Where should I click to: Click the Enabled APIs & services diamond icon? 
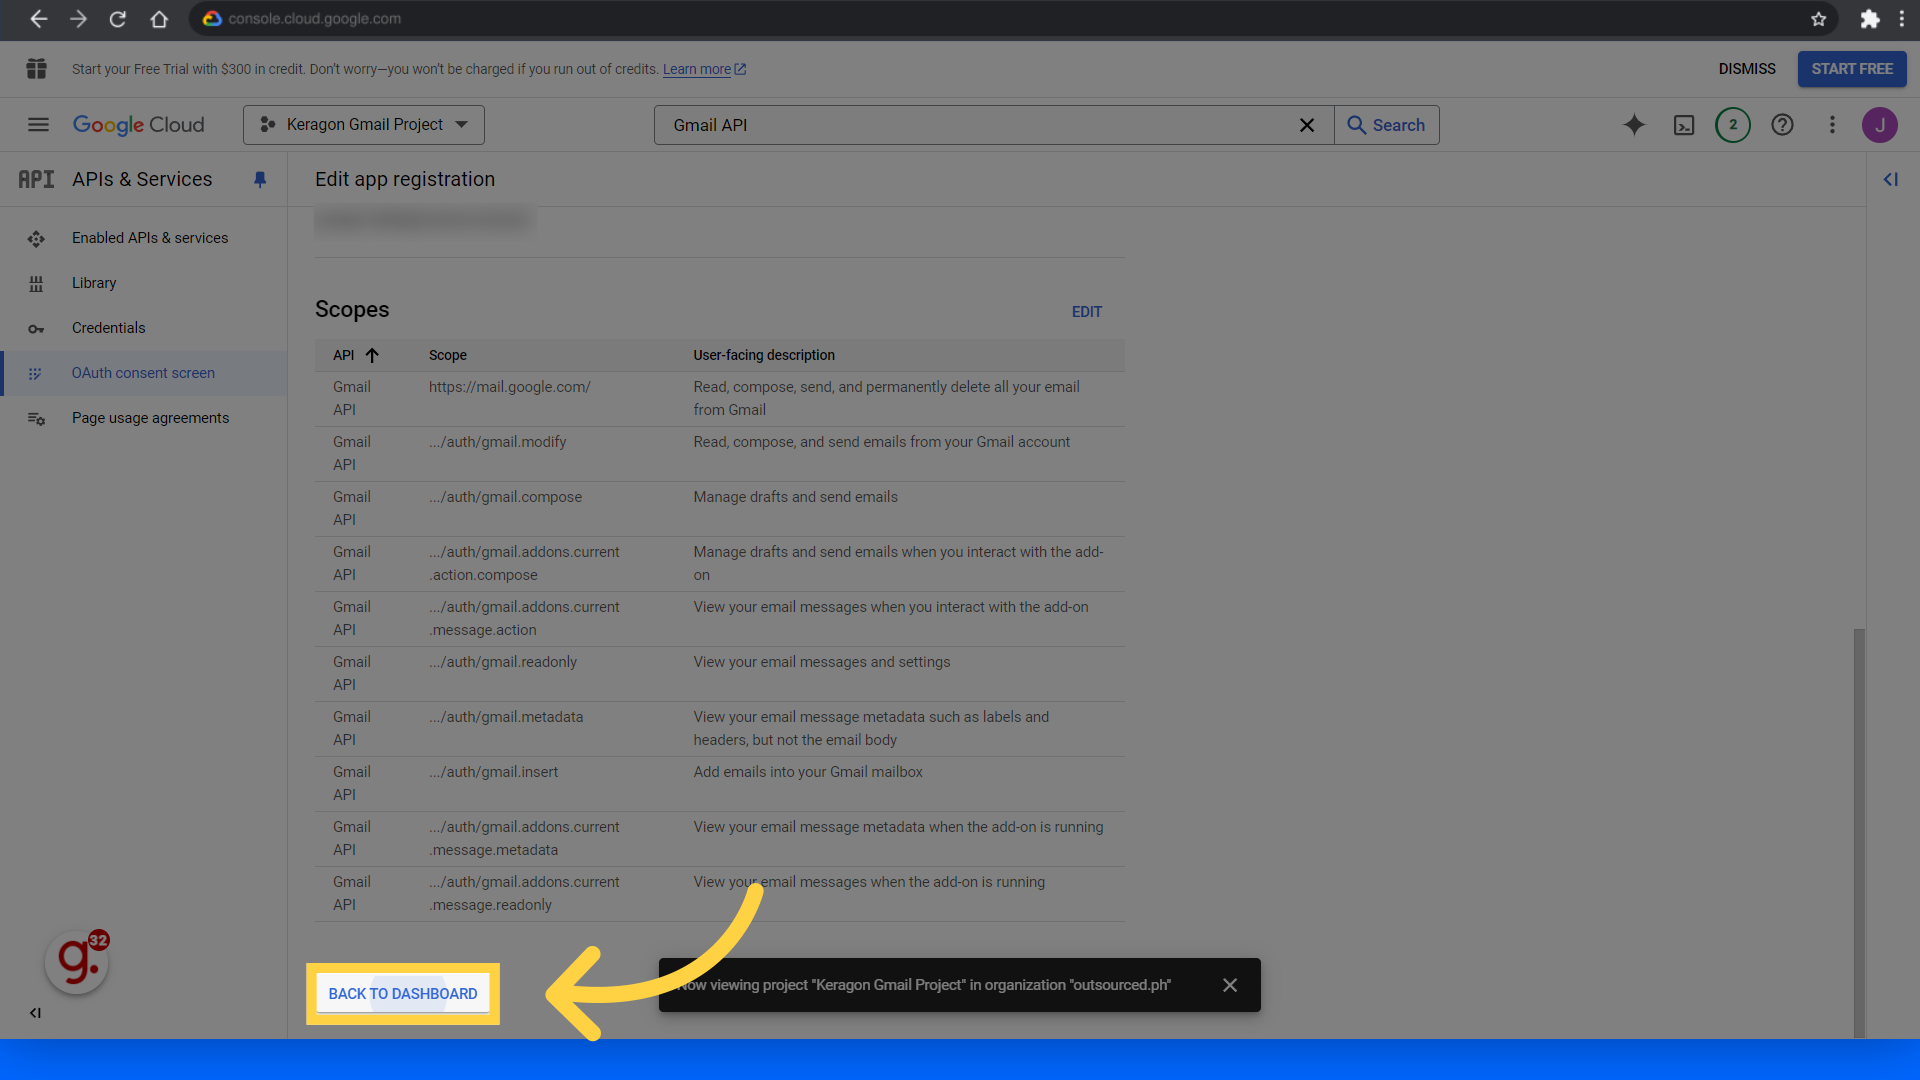(x=36, y=239)
